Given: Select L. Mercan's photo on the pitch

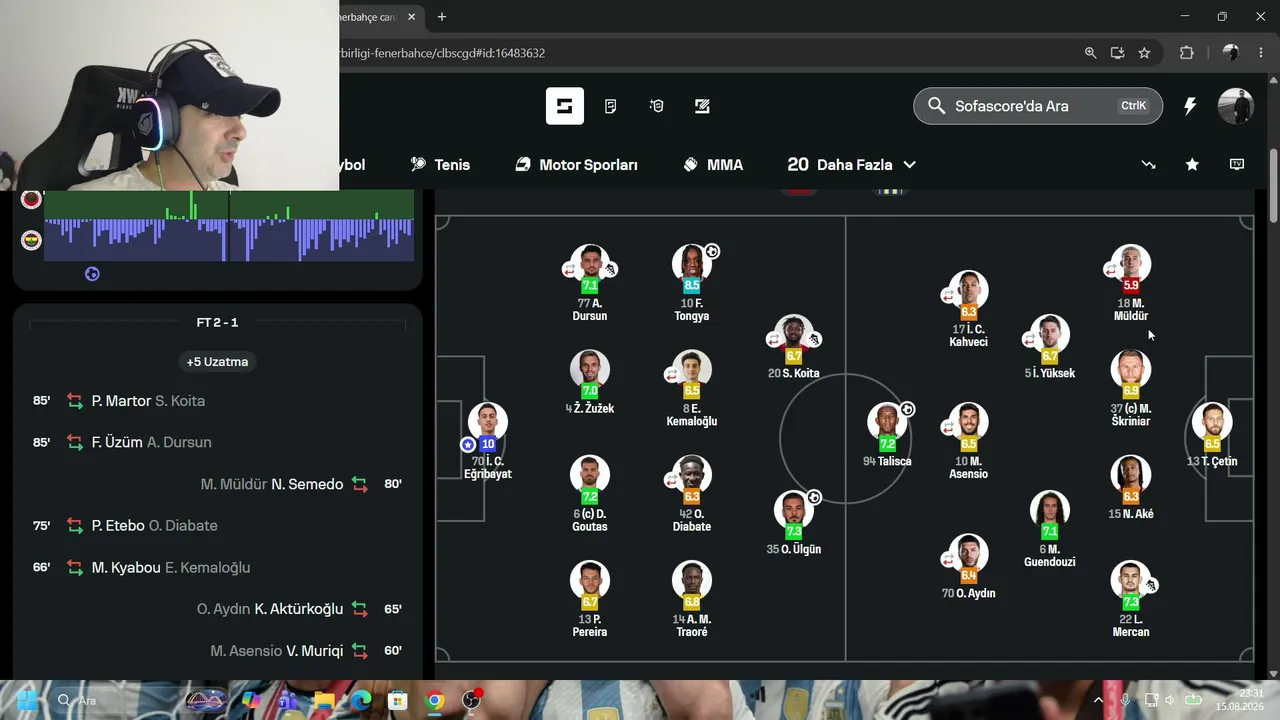Looking at the screenshot, I should pyautogui.click(x=1131, y=580).
